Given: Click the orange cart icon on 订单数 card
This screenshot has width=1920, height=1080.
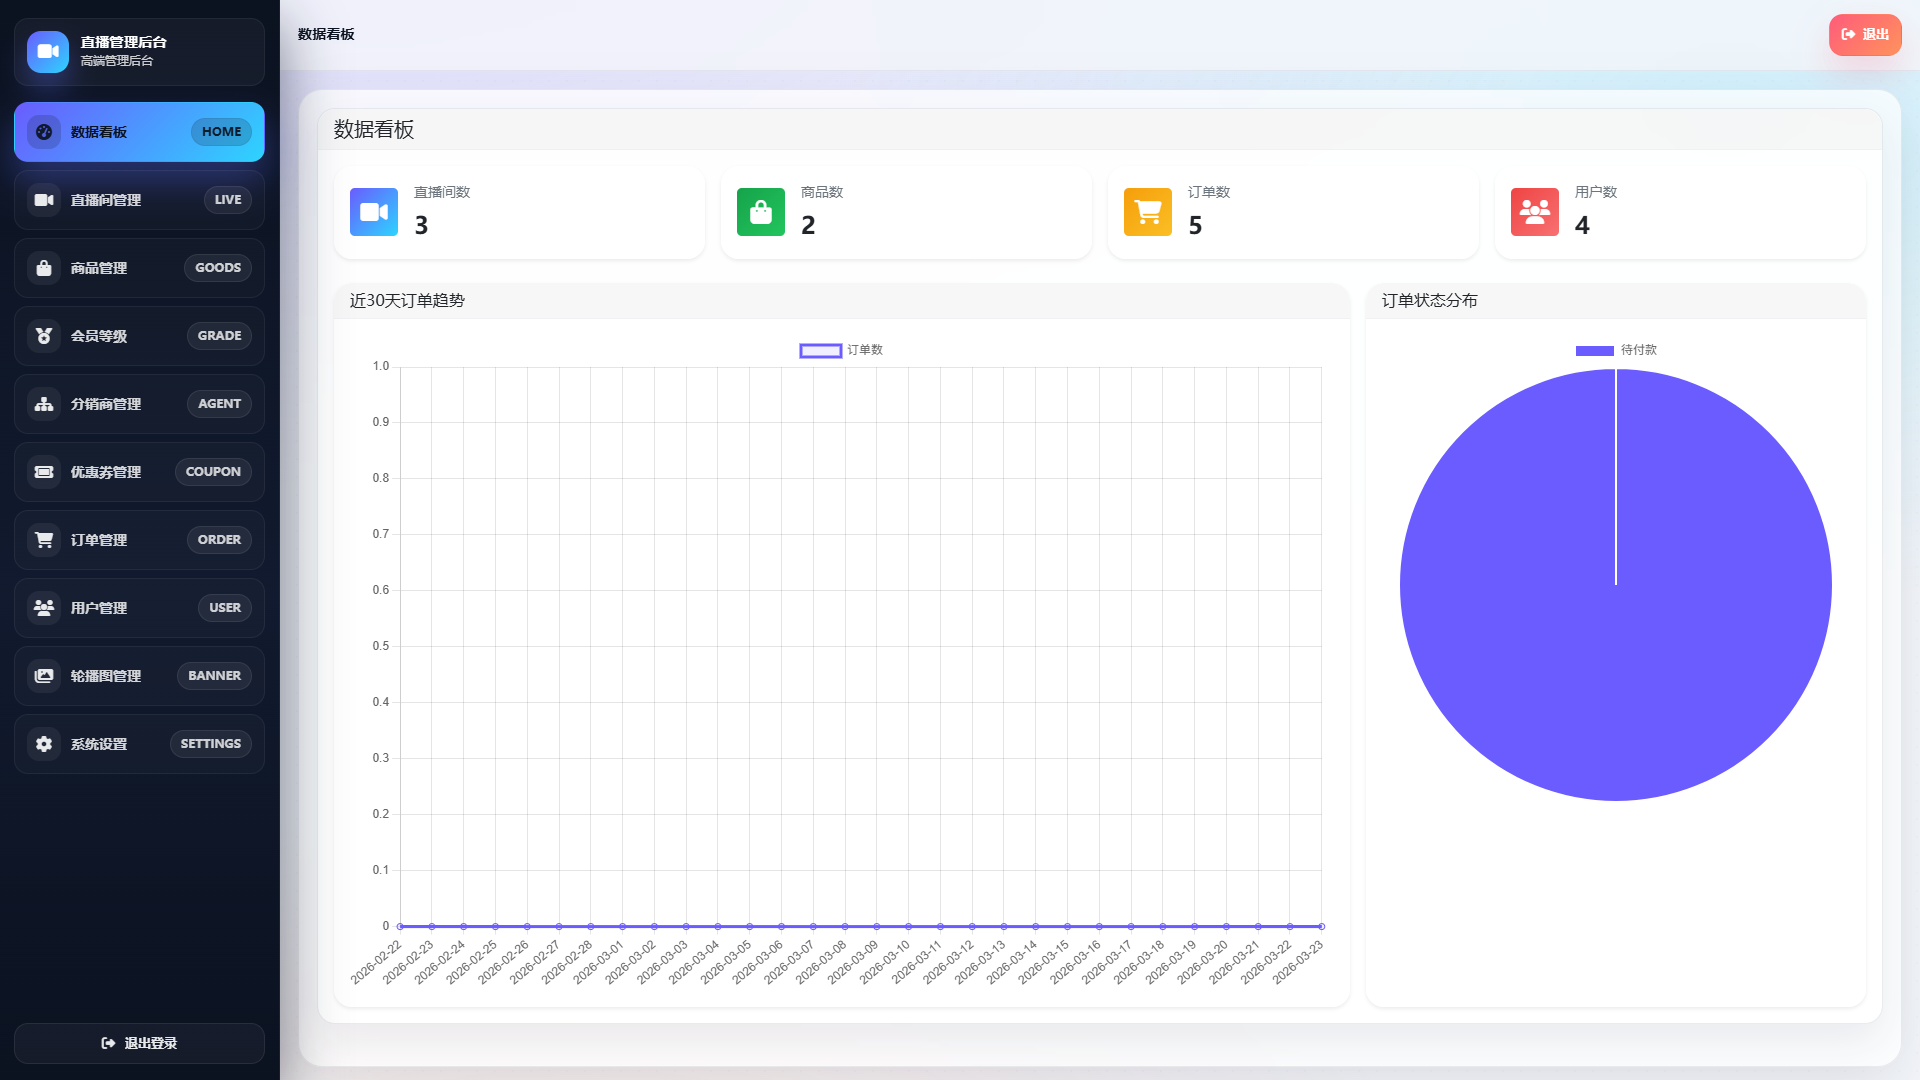Looking at the screenshot, I should tap(1147, 212).
